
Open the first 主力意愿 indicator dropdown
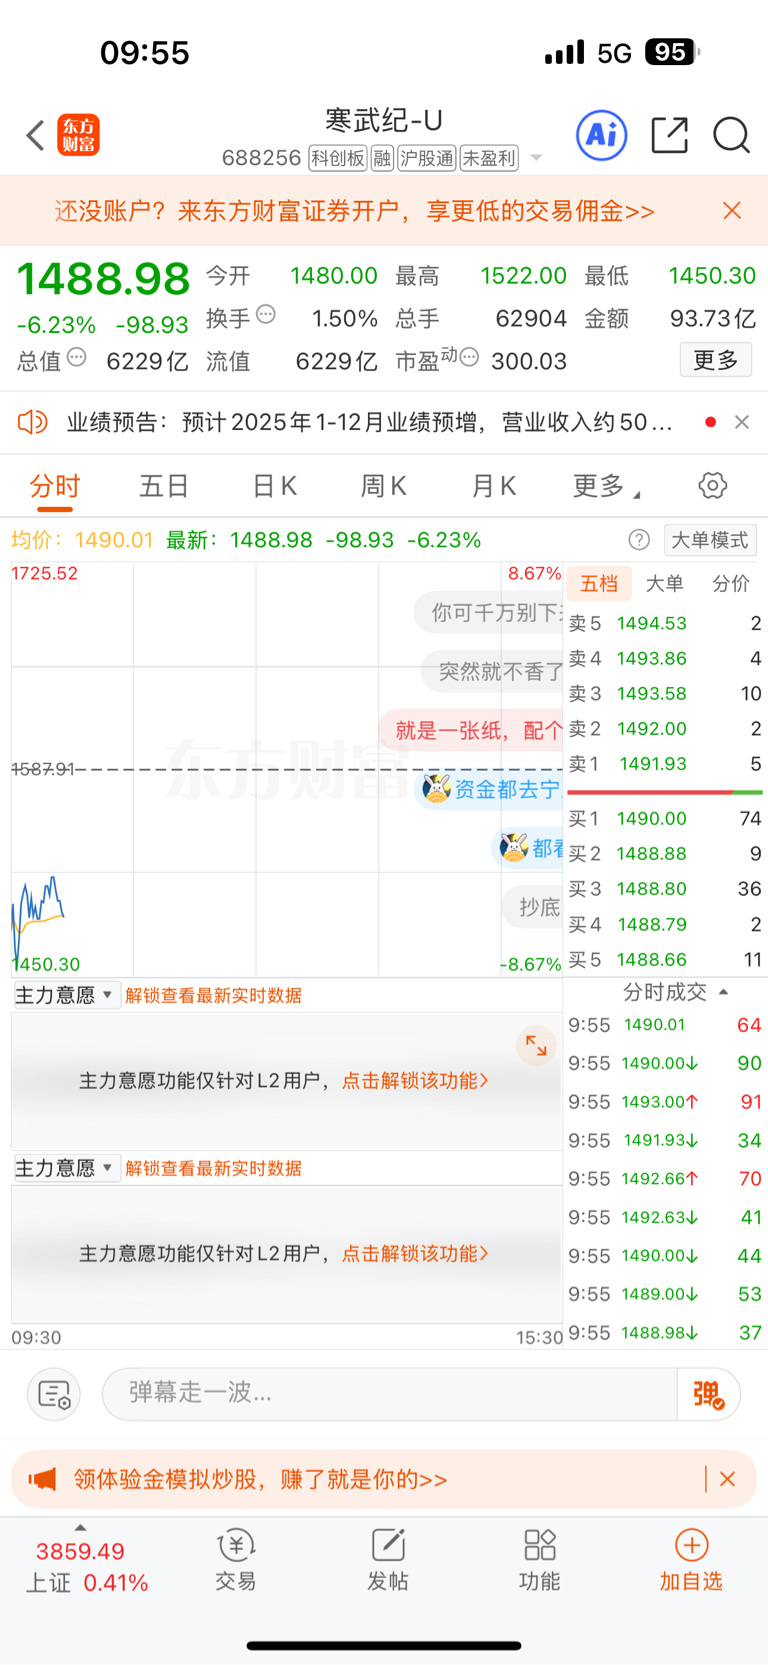pyautogui.click(x=66, y=995)
